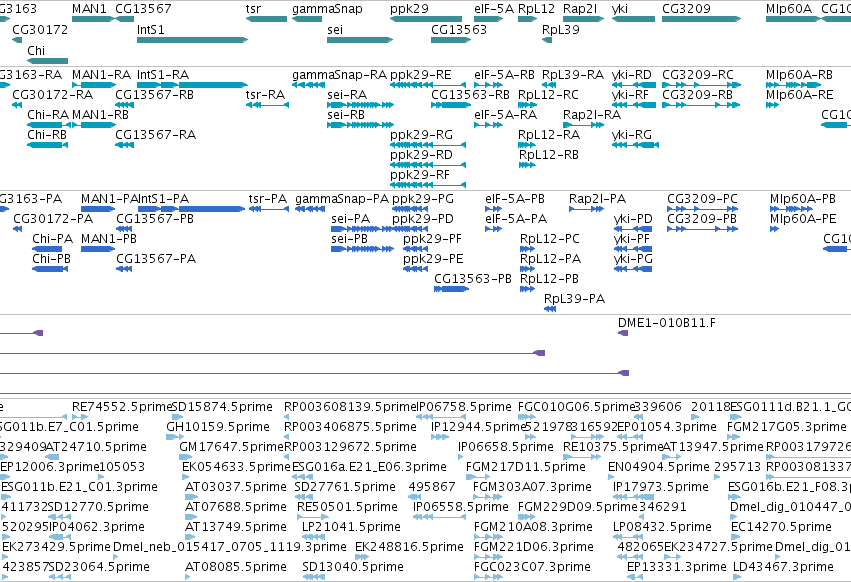Select protein MAN1-PB
851x582 pixels.
(98, 249)
